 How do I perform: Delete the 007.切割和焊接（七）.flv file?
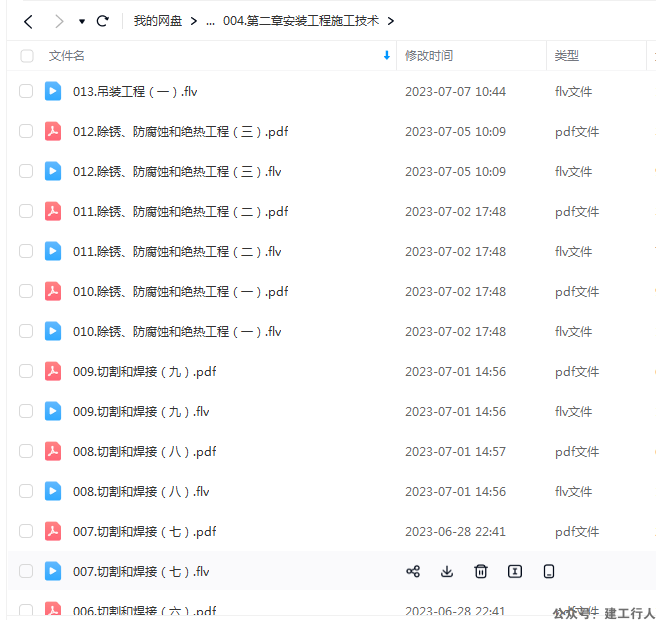point(481,571)
